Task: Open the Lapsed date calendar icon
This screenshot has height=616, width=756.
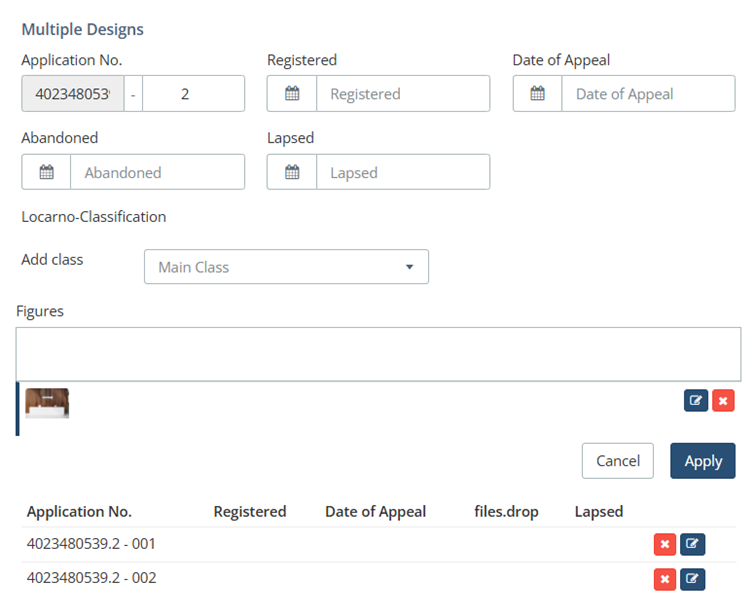Action: (292, 172)
